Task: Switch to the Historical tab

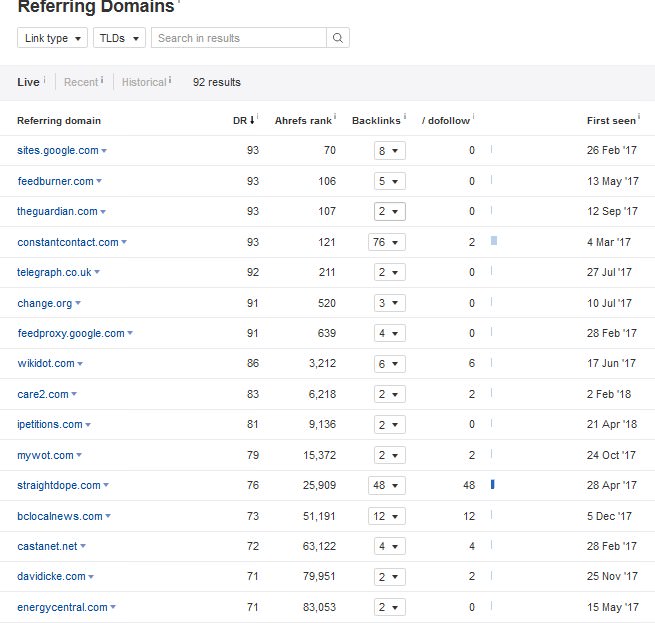Action: coord(144,82)
